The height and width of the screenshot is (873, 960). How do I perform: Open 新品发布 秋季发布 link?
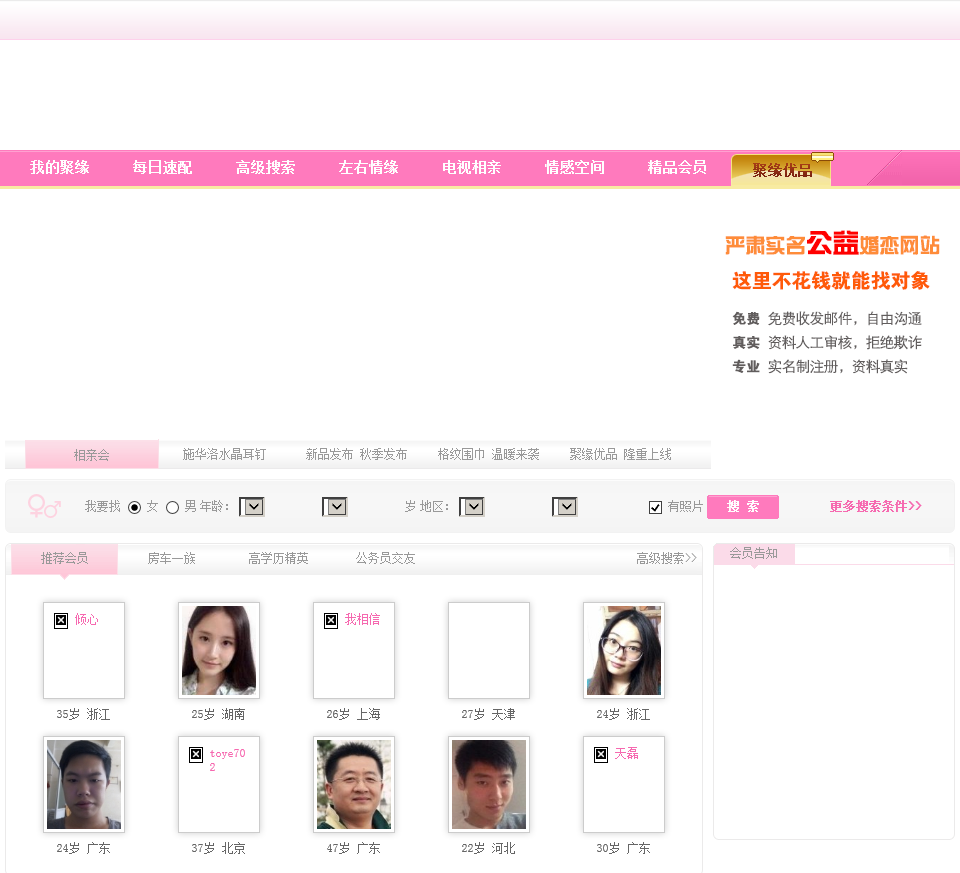356,454
